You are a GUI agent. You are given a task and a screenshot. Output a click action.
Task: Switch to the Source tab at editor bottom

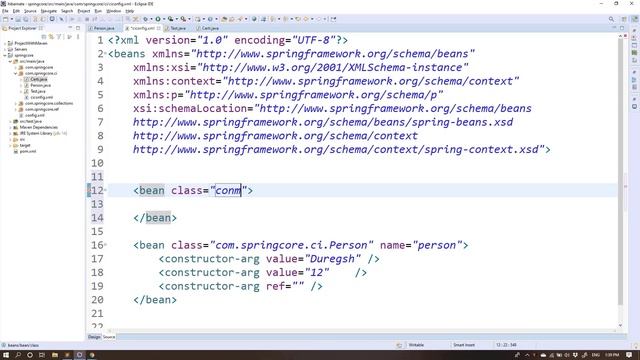(109, 337)
